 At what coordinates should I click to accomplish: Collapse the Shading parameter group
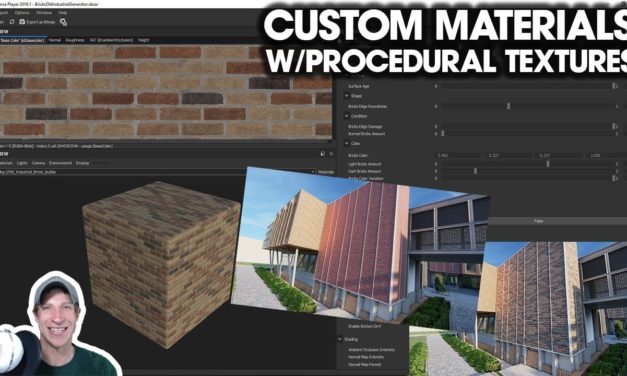[x=340, y=339]
